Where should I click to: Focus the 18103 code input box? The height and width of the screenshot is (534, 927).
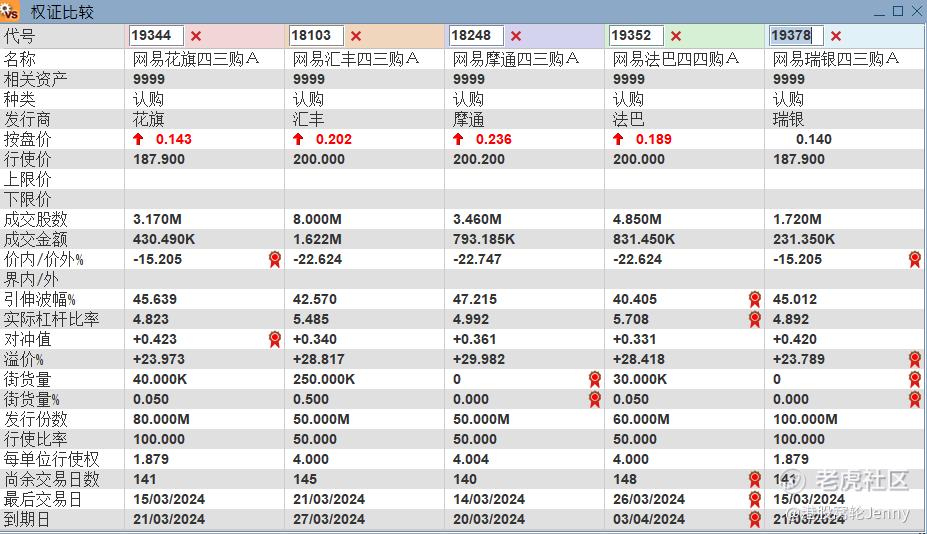click(316, 36)
